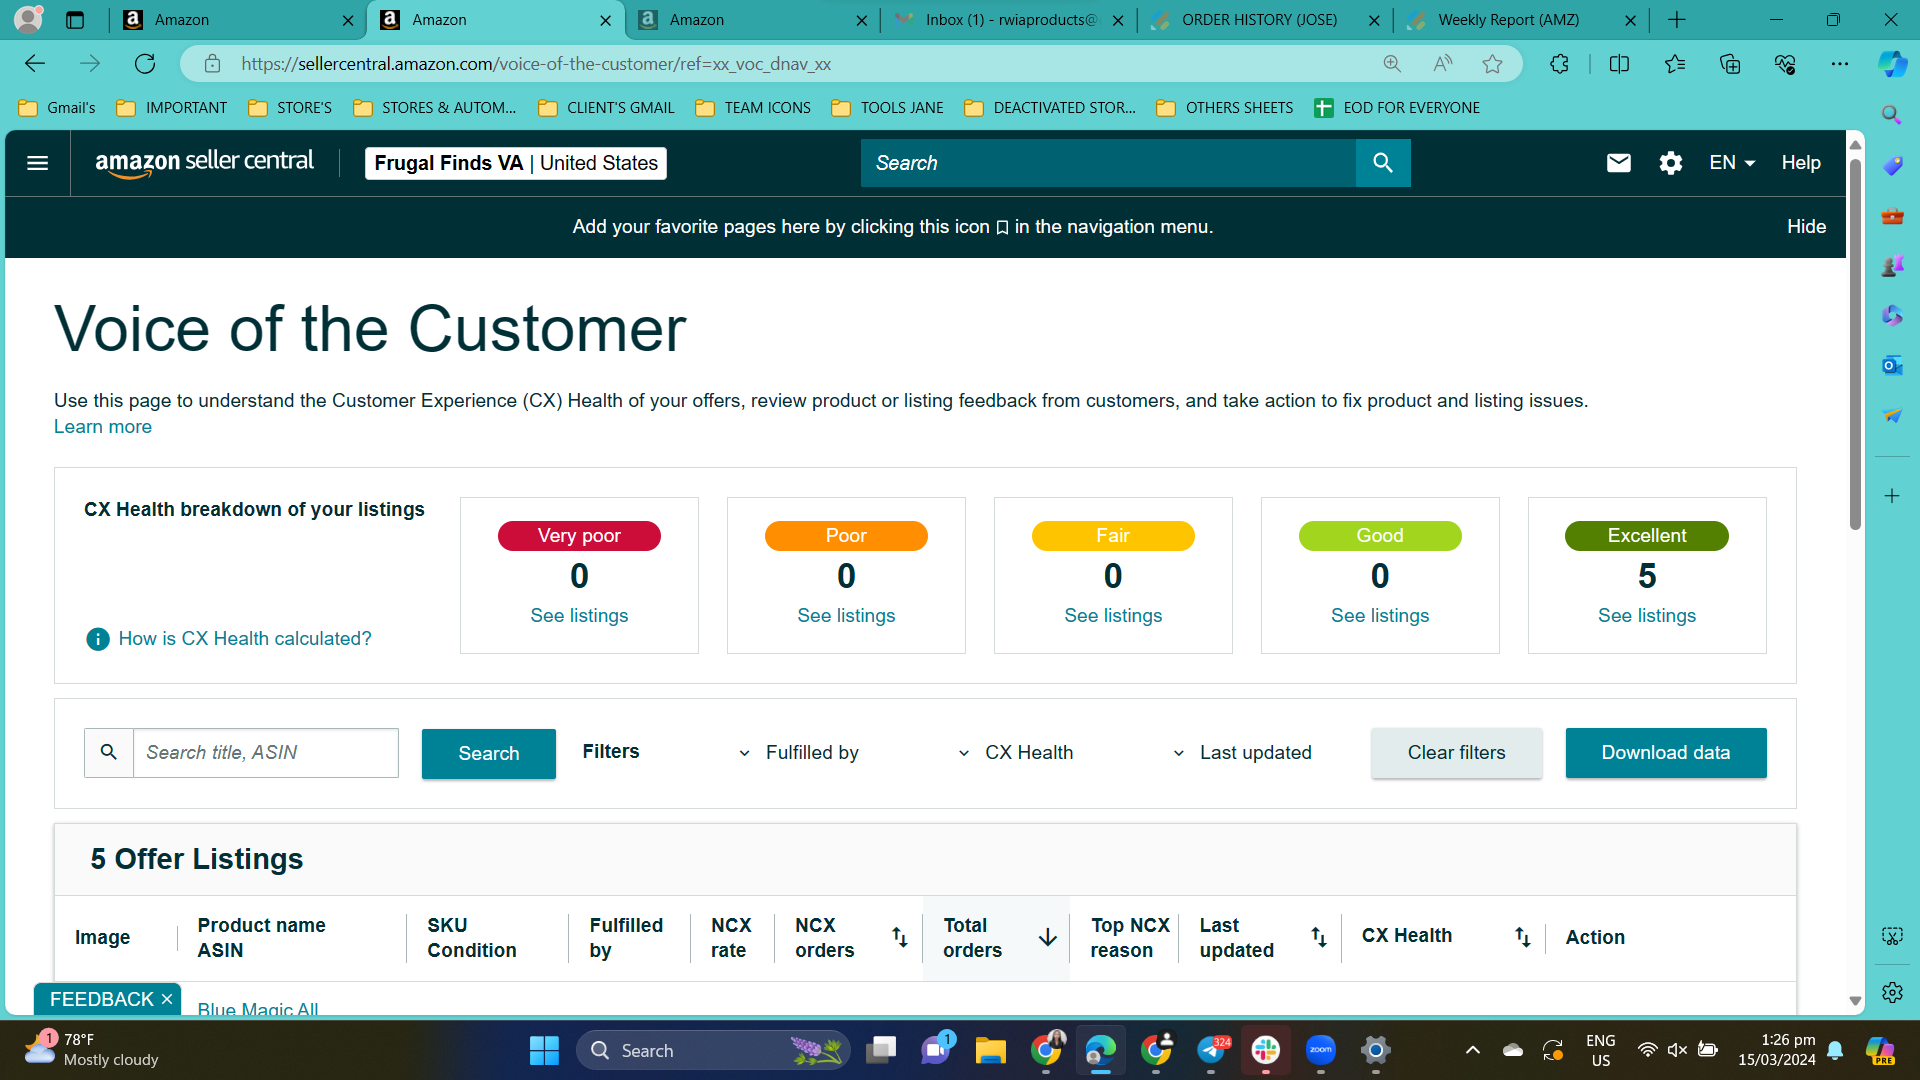Open File Explorer from the taskbar
Viewport: 1920px width, 1080px height.
point(990,1050)
